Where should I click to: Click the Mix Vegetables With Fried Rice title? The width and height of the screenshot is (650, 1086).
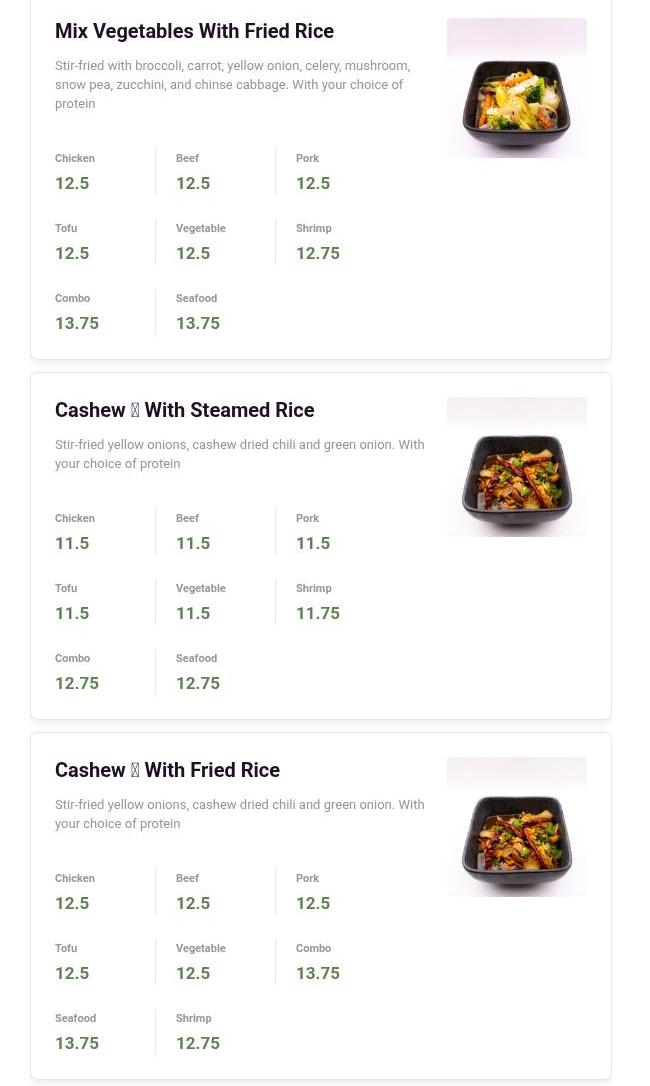[194, 31]
